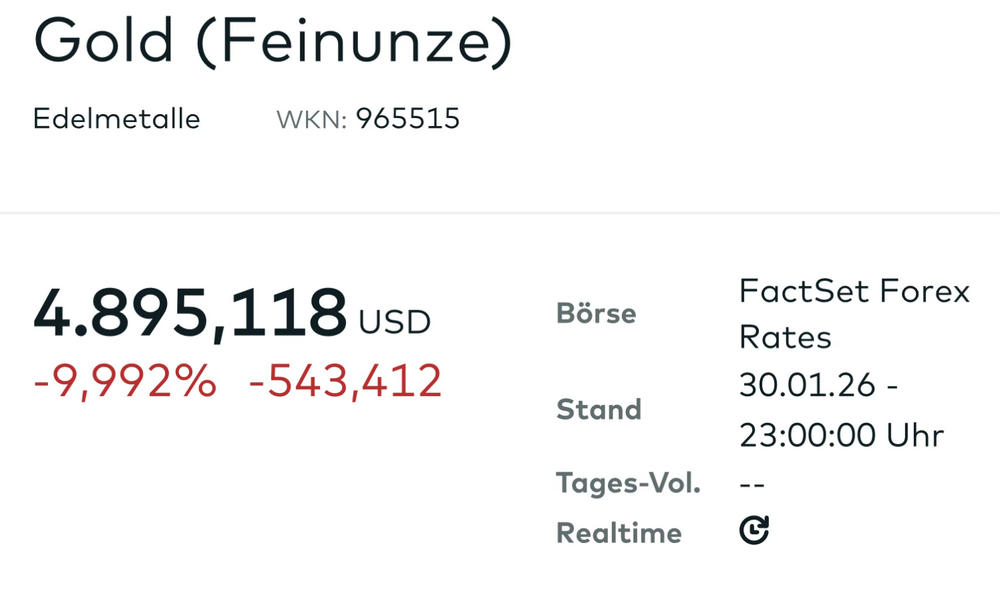The height and width of the screenshot is (603, 1000).
Task: Click the Tages-Vol. double-dash value
Action: tap(752, 485)
